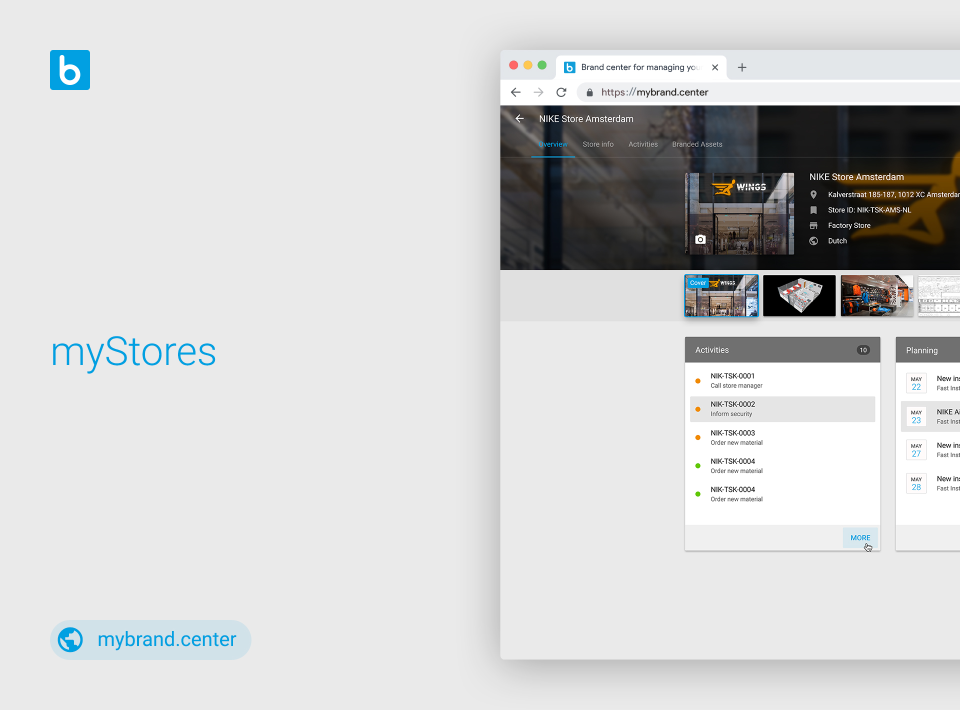960x710 pixels.
Task: Click the bookmark icon next to Store ID
Action: pyautogui.click(x=814, y=210)
